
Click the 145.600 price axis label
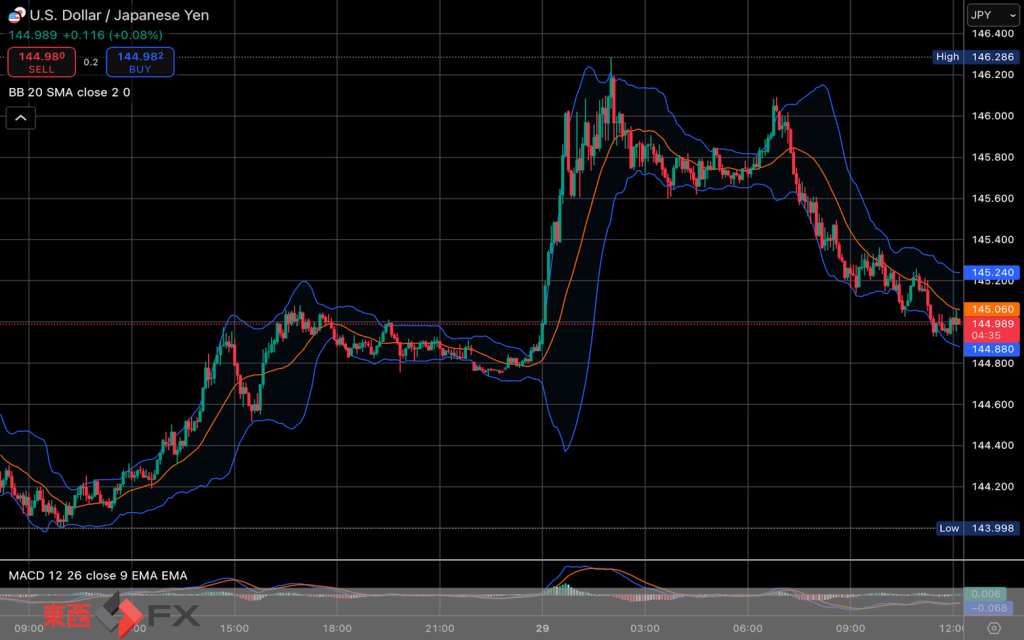point(993,198)
